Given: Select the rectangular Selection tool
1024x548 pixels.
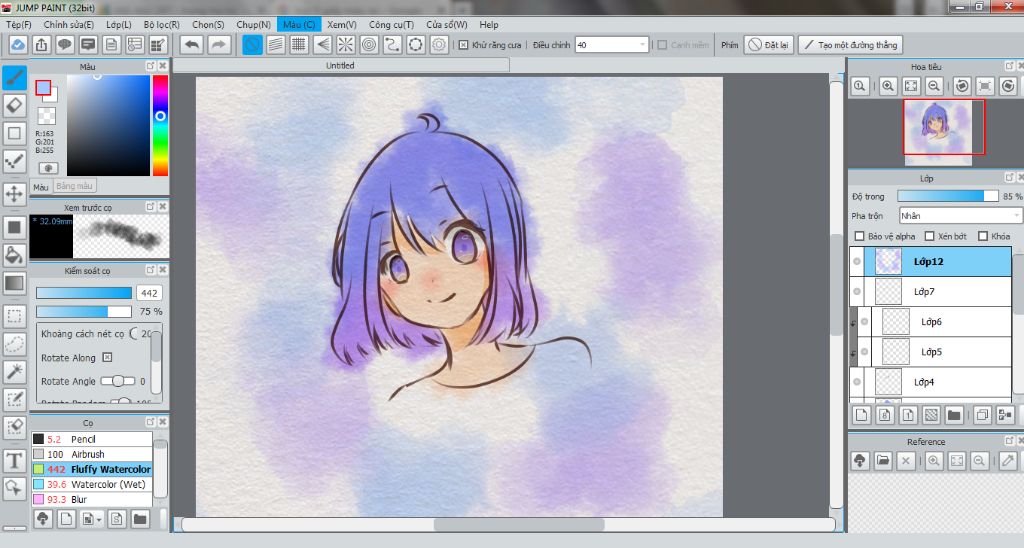Looking at the screenshot, I should coord(14,317).
